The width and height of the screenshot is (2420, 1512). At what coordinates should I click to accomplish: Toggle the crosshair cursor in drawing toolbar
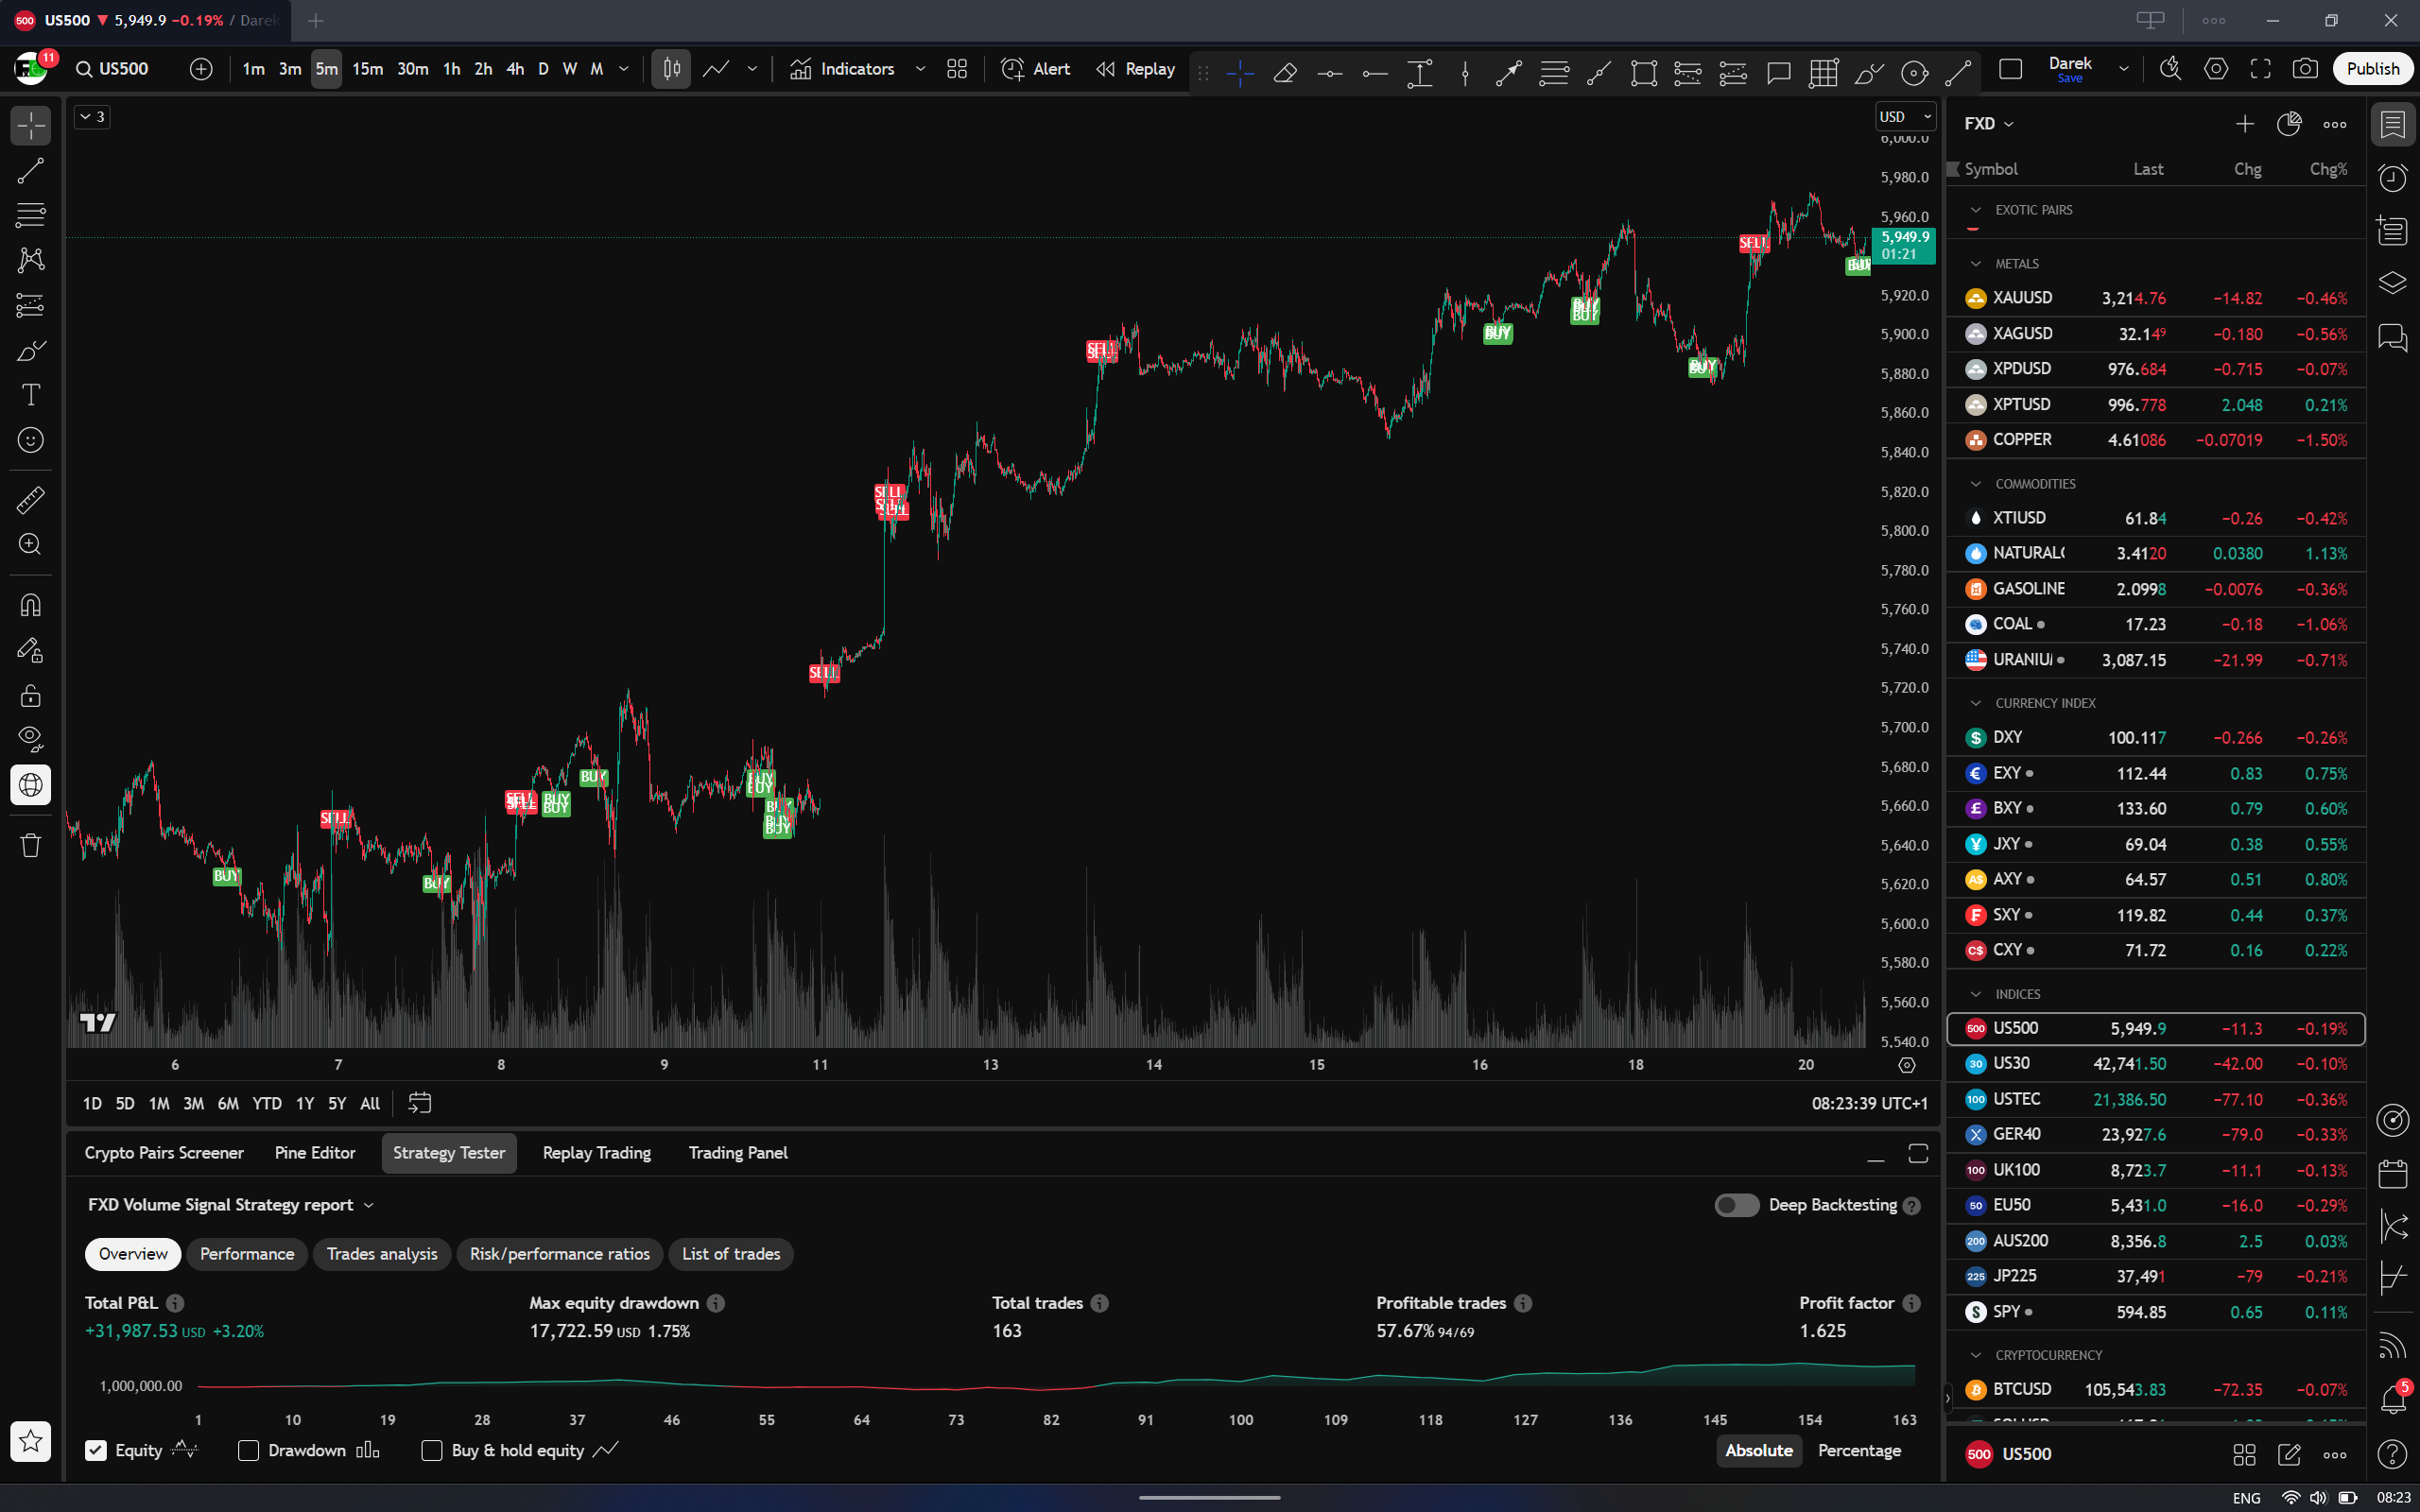pos(1240,71)
